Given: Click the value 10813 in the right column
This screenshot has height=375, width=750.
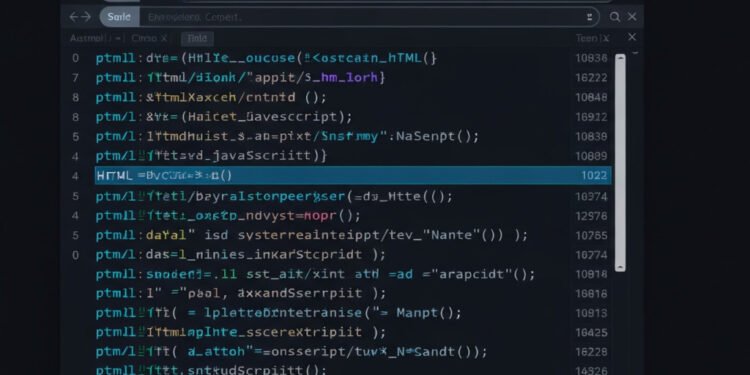Looking at the screenshot, I should point(591,313).
